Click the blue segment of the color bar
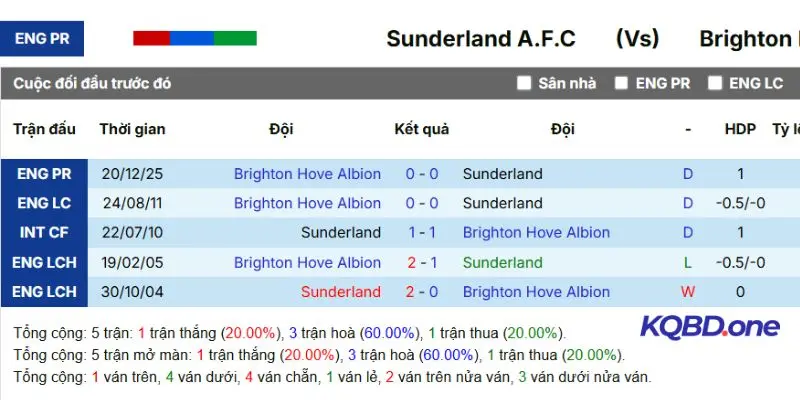This screenshot has height=400, width=800. 191,38
